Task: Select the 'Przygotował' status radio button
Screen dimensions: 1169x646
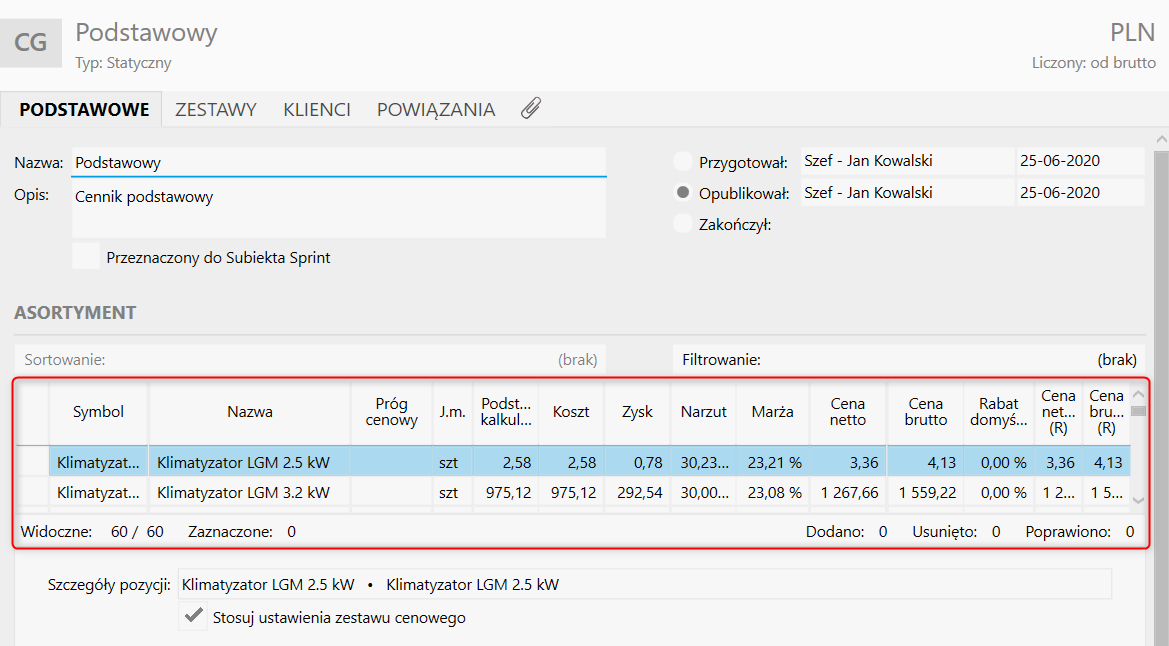Action: [683, 162]
